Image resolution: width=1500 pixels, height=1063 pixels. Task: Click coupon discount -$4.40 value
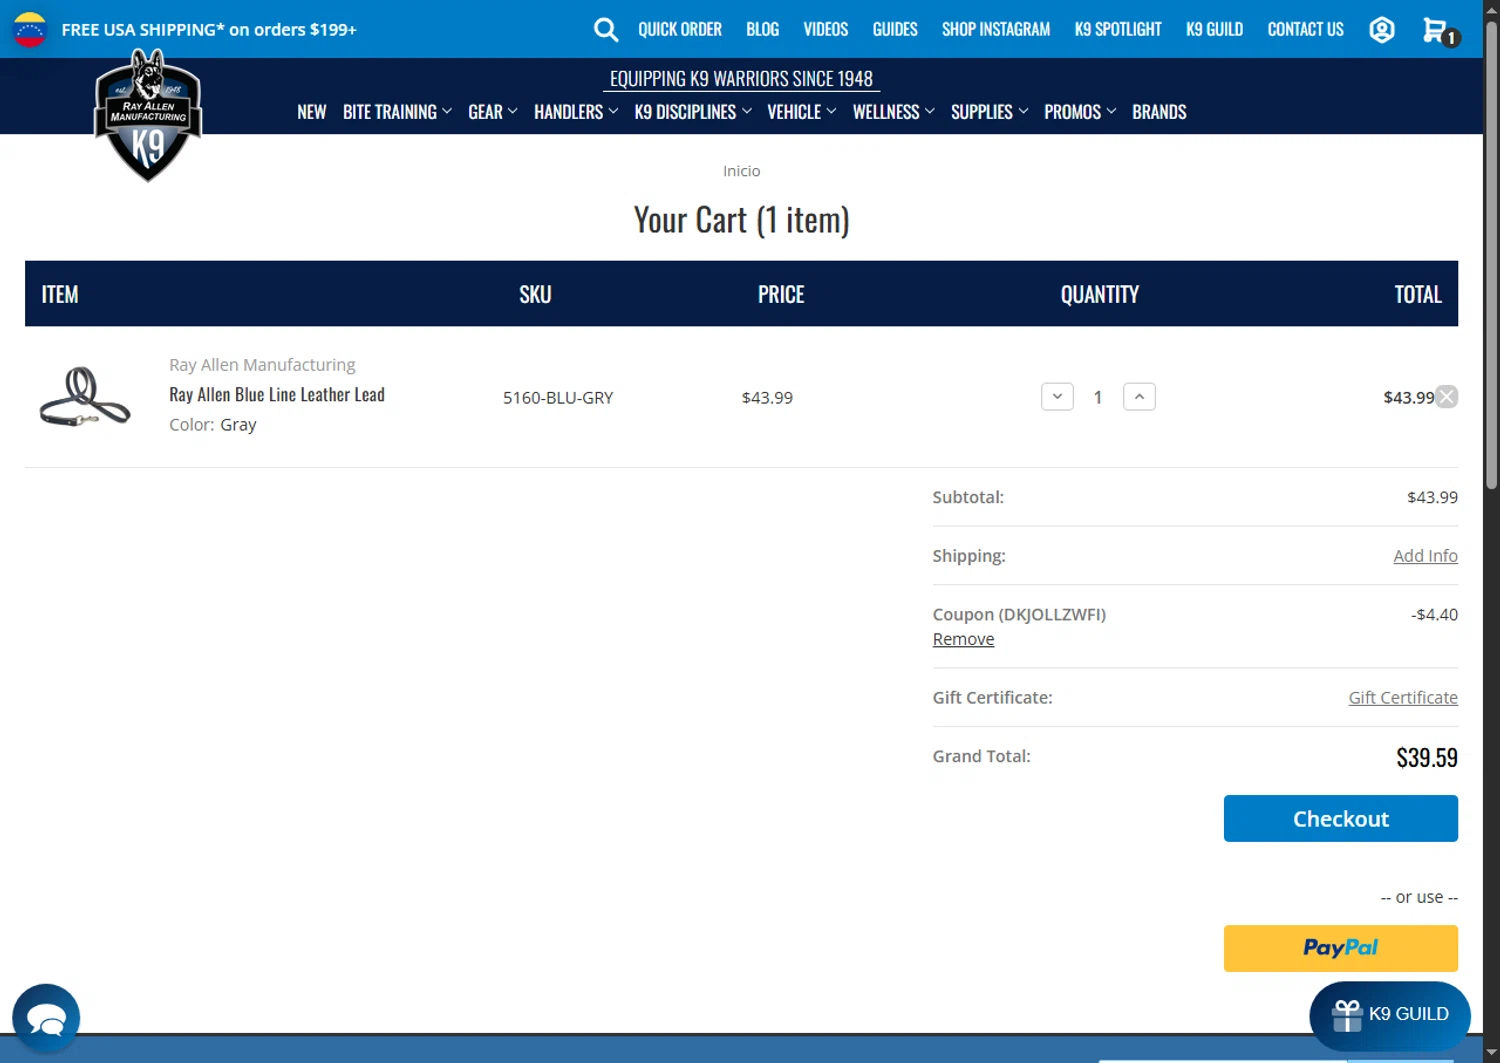[x=1434, y=614]
